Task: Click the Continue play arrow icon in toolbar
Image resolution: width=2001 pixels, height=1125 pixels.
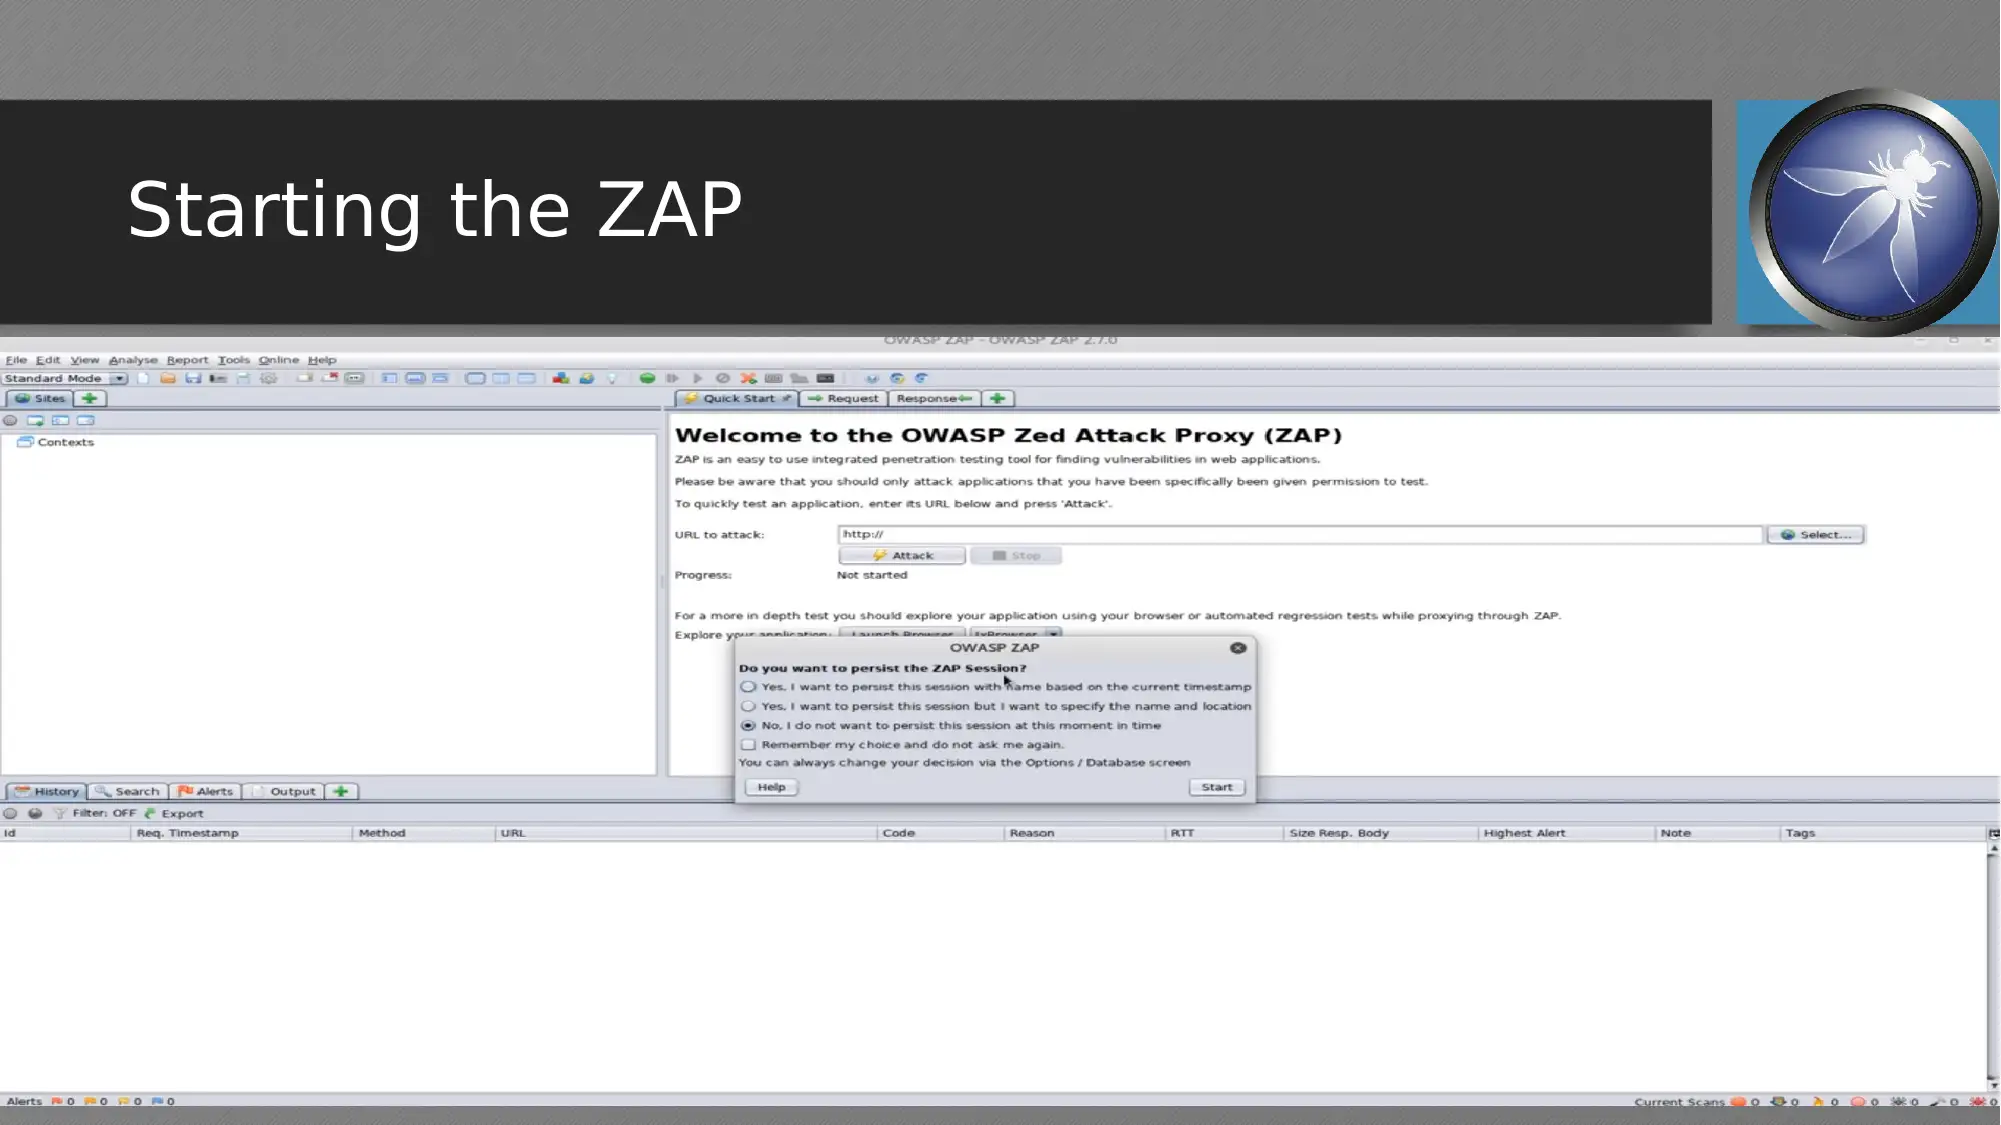Action: tap(697, 378)
